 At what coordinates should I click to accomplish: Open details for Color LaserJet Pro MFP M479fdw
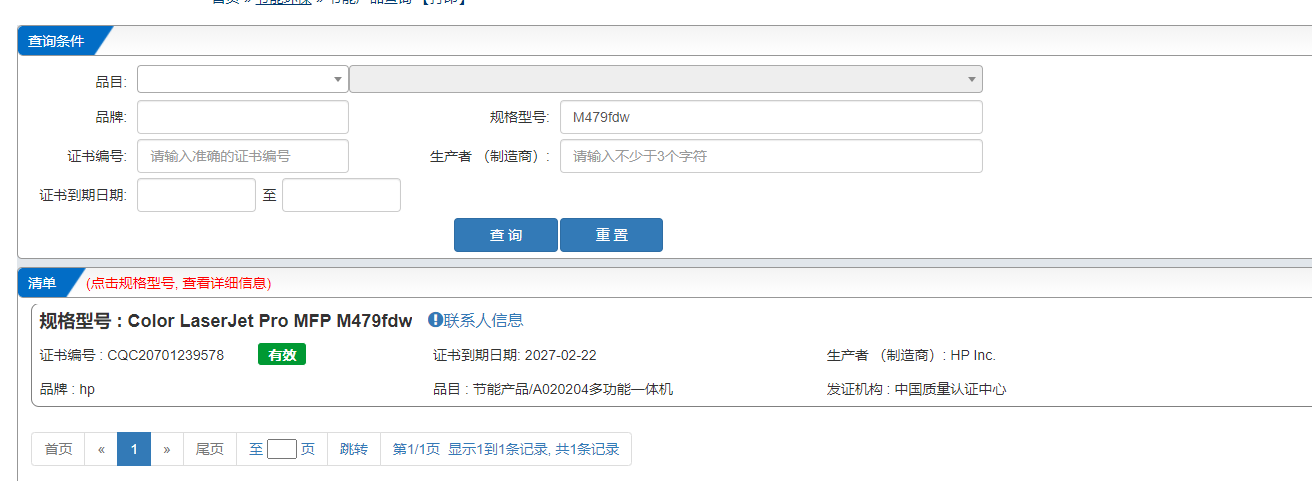click(270, 321)
